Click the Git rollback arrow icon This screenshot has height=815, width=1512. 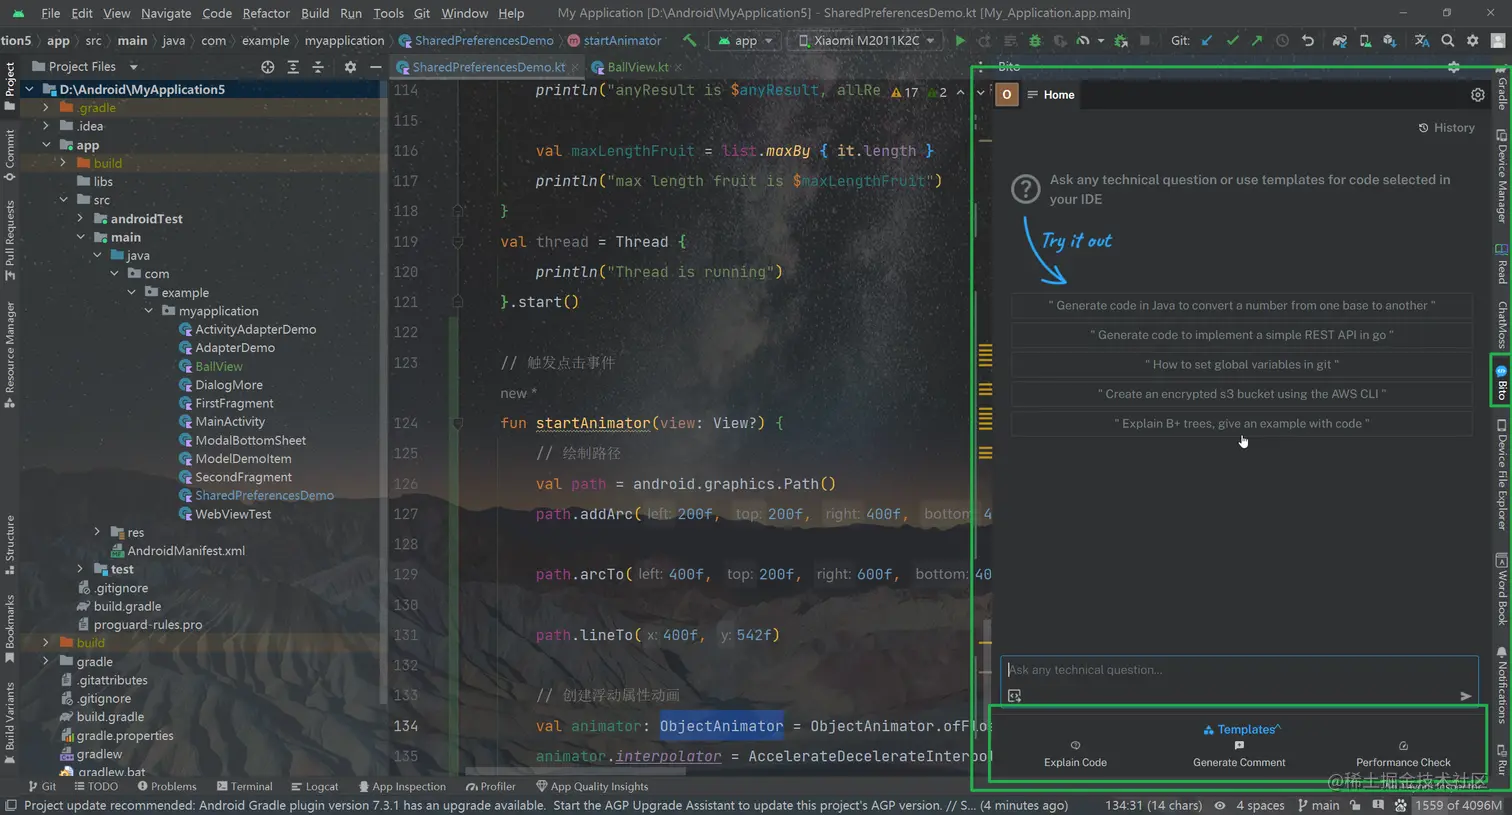pyautogui.click(x=1307, y=41)
